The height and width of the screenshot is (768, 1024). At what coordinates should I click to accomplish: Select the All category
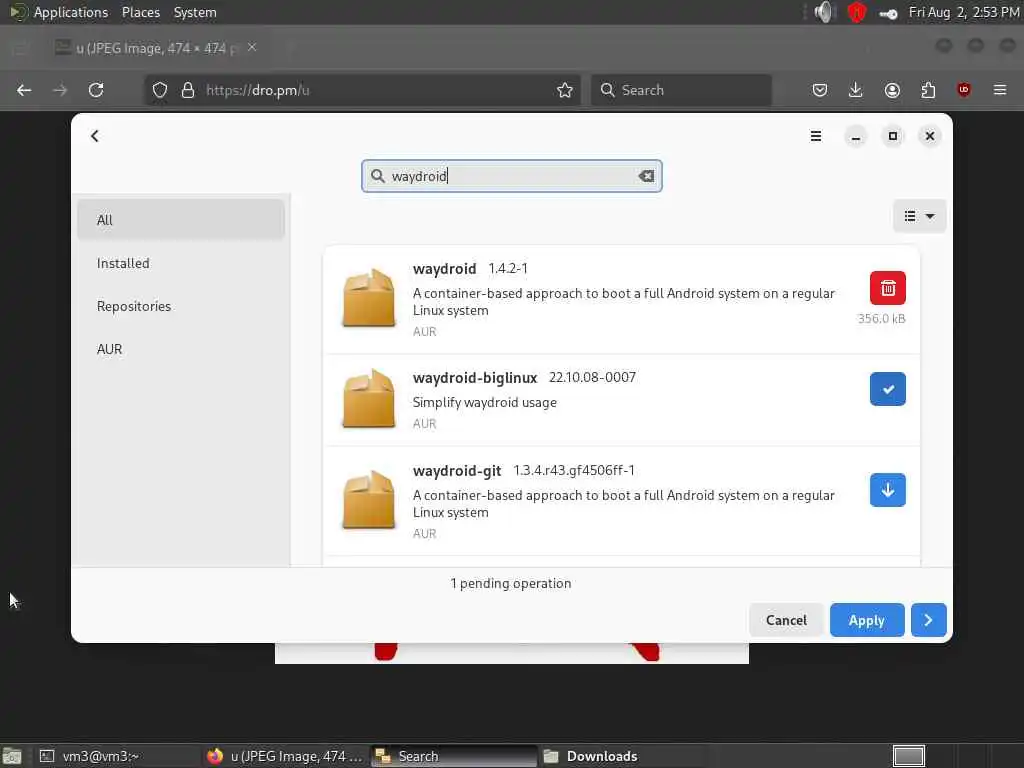(181, 220)
